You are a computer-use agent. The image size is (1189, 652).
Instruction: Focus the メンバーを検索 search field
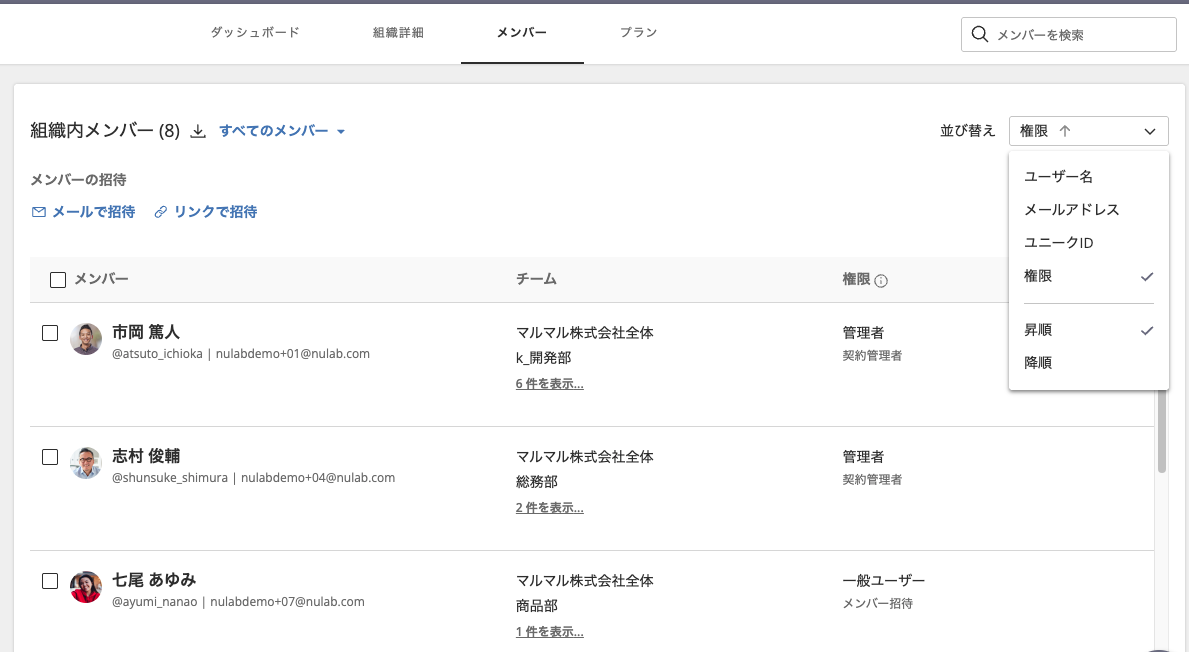(1068, 35)
